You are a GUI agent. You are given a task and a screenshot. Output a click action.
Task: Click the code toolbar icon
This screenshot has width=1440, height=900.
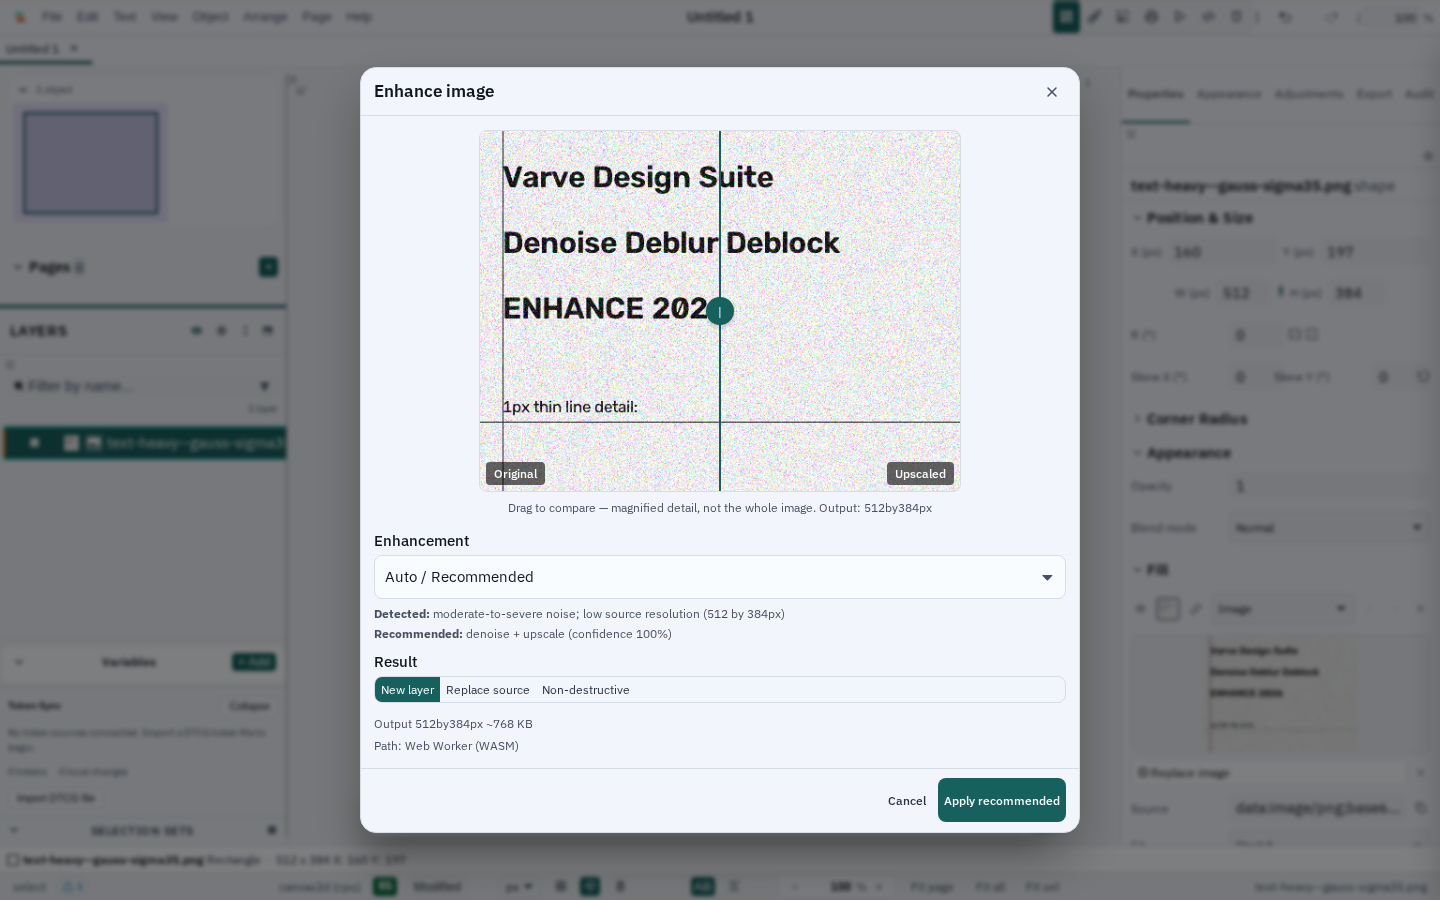tap(1208, 17)
